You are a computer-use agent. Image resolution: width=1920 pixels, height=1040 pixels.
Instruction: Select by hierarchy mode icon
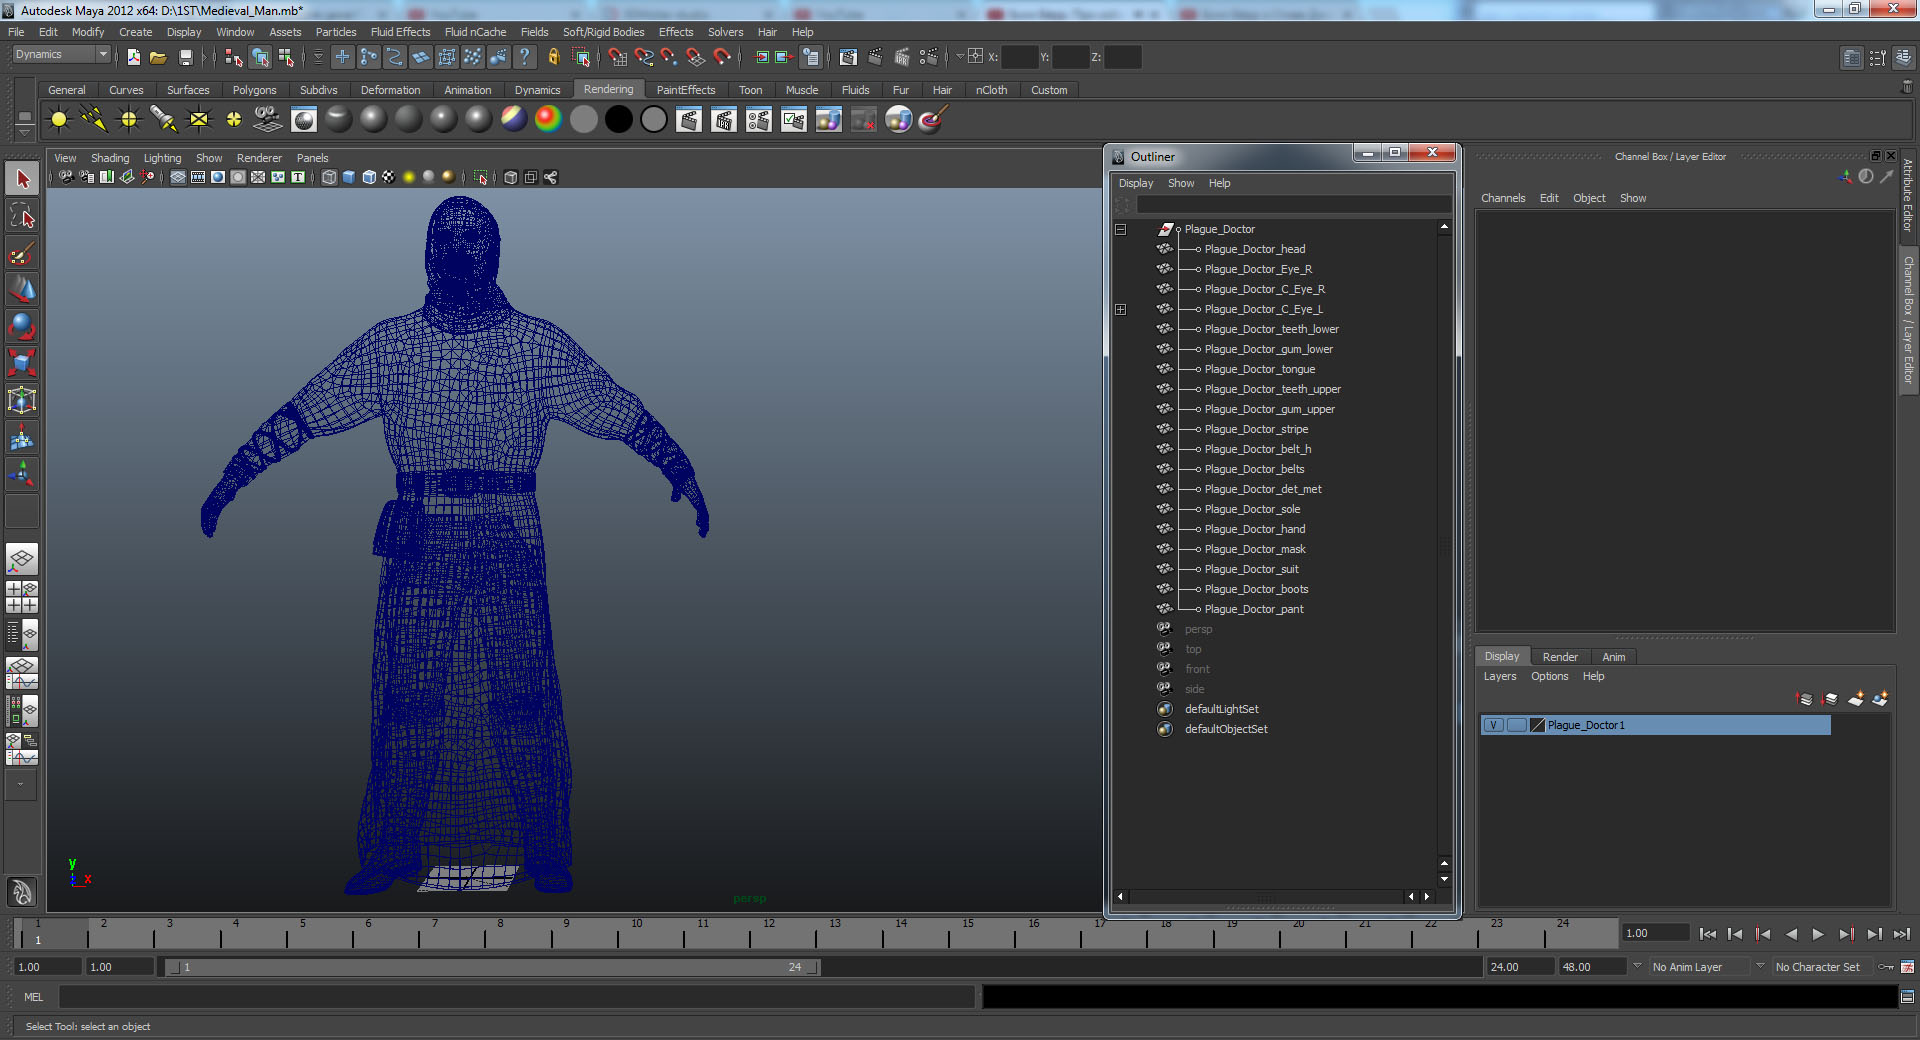[234, 57]
